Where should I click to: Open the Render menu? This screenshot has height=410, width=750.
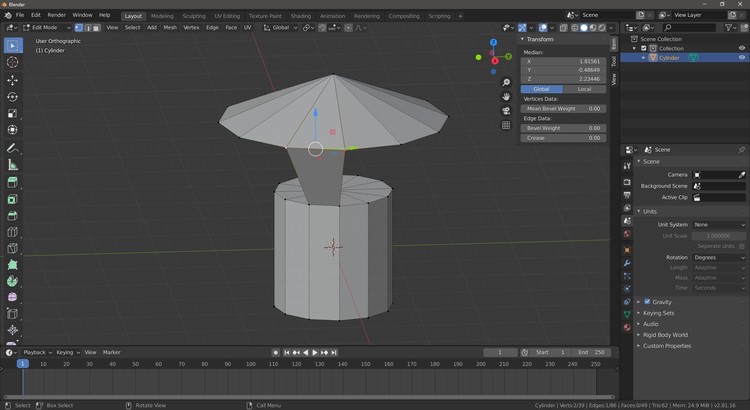click(x=56, y=15)
